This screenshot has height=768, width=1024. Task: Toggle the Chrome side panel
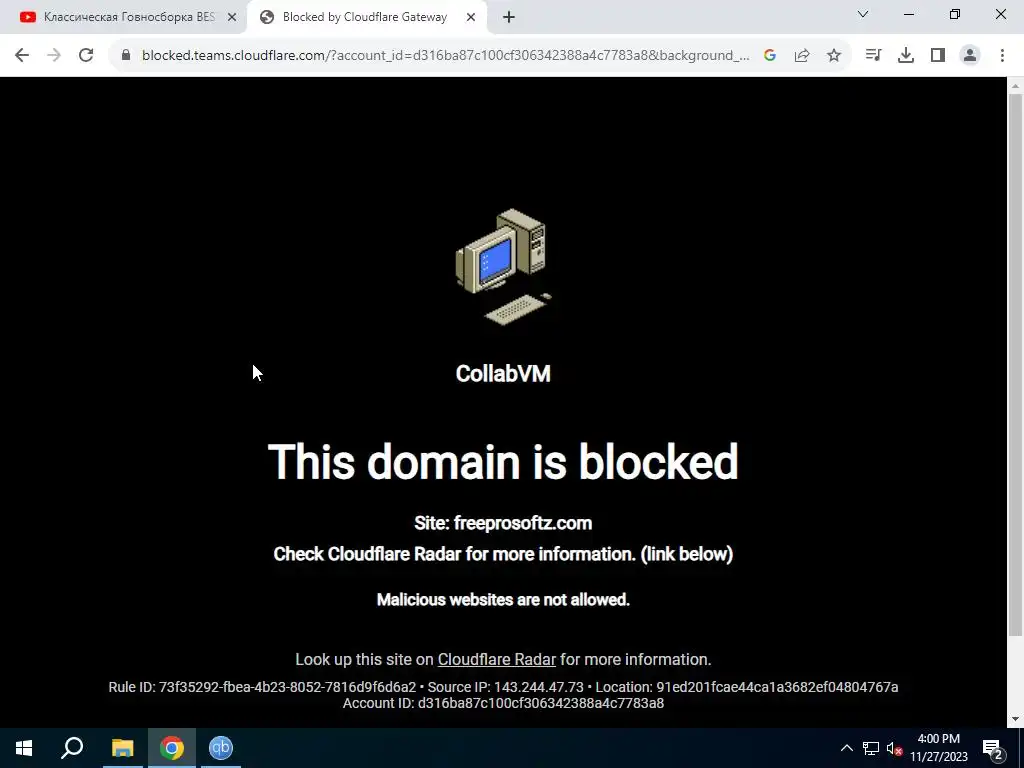[938, 56]
